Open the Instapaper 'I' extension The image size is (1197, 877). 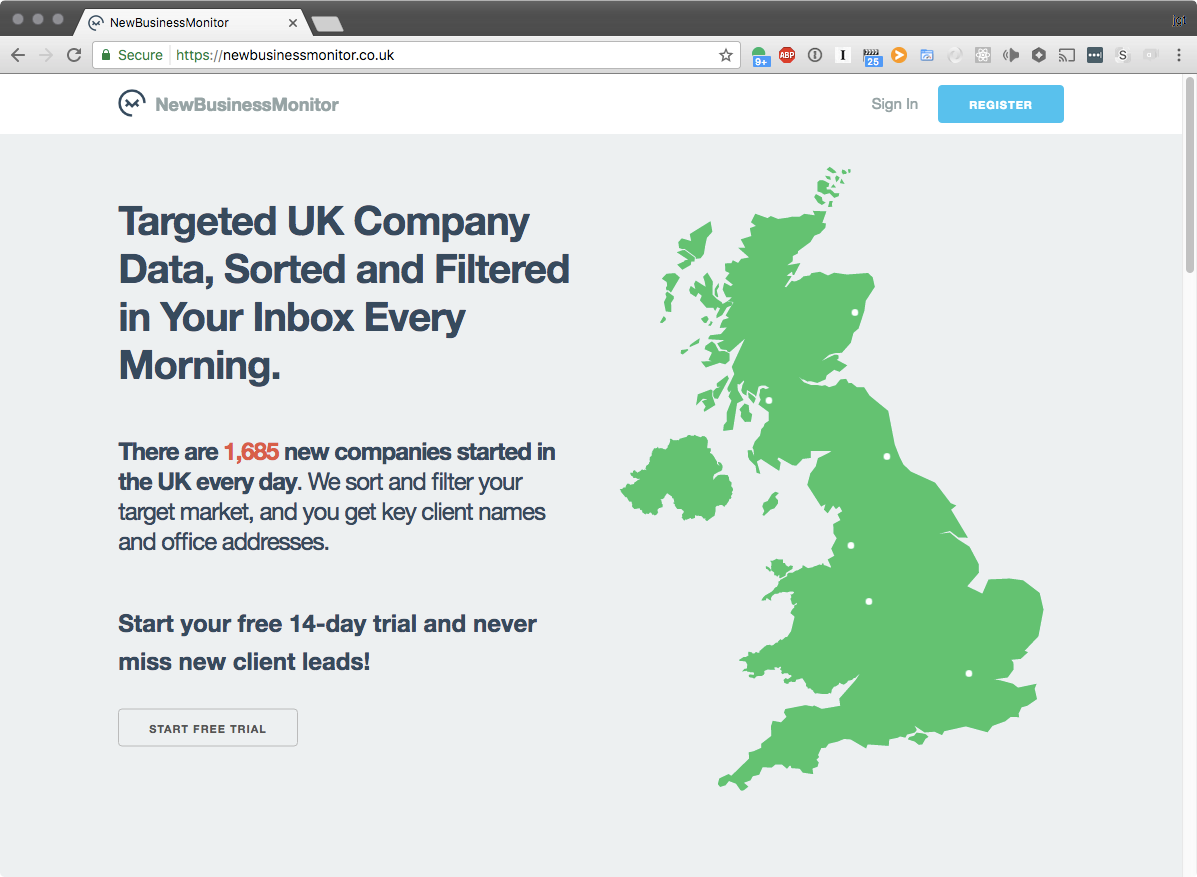(x=843, y=55)
